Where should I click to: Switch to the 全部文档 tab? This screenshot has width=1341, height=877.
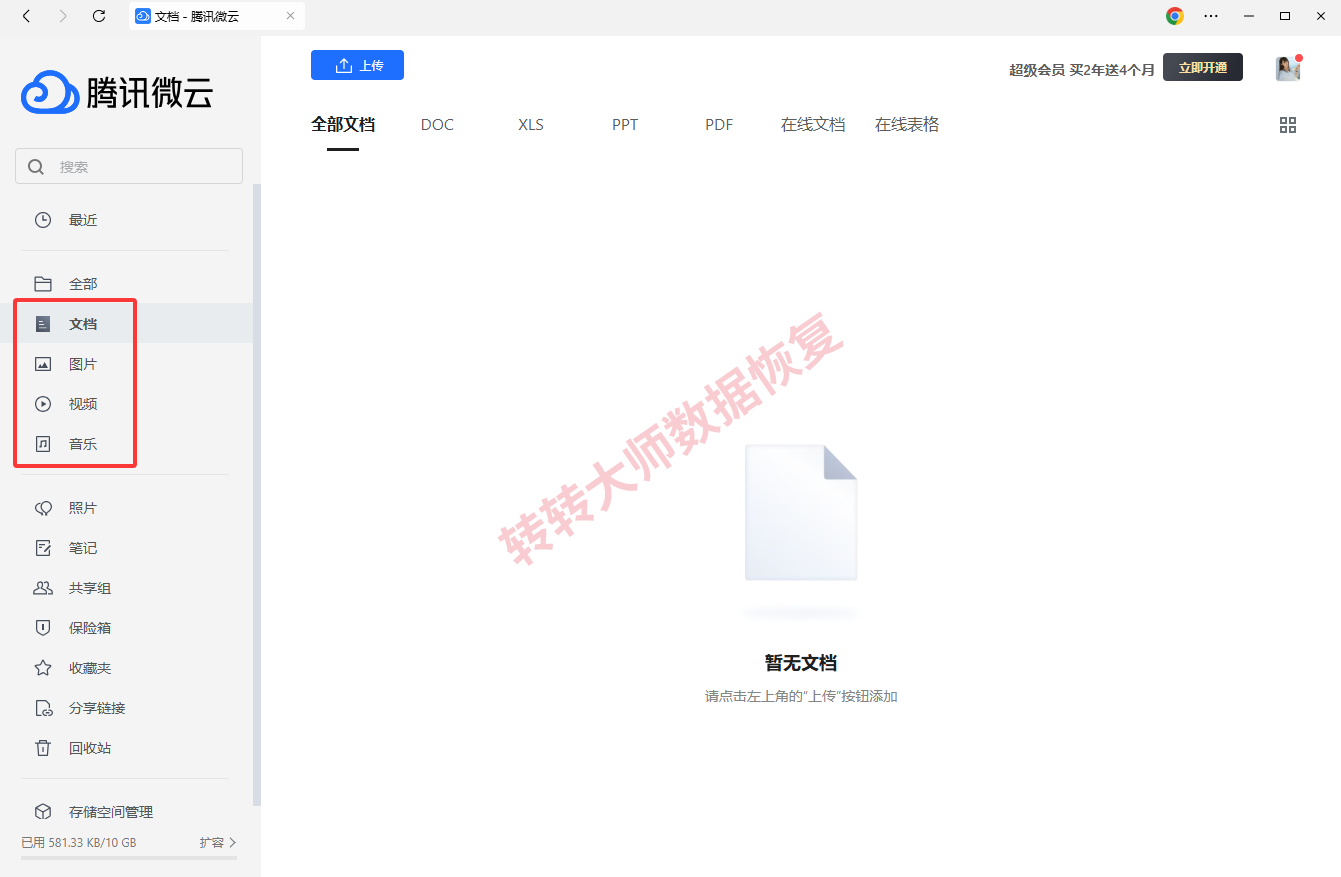pos(343,125)
